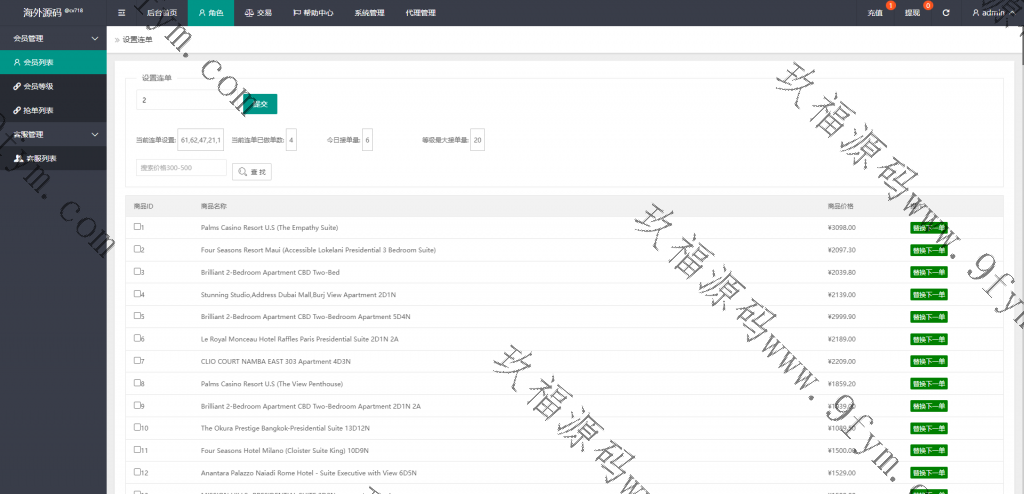This screenshot has height=494, width=1024.
Task: Open 客服列表 users-icon sidebar item
Action: pos(40,158)
